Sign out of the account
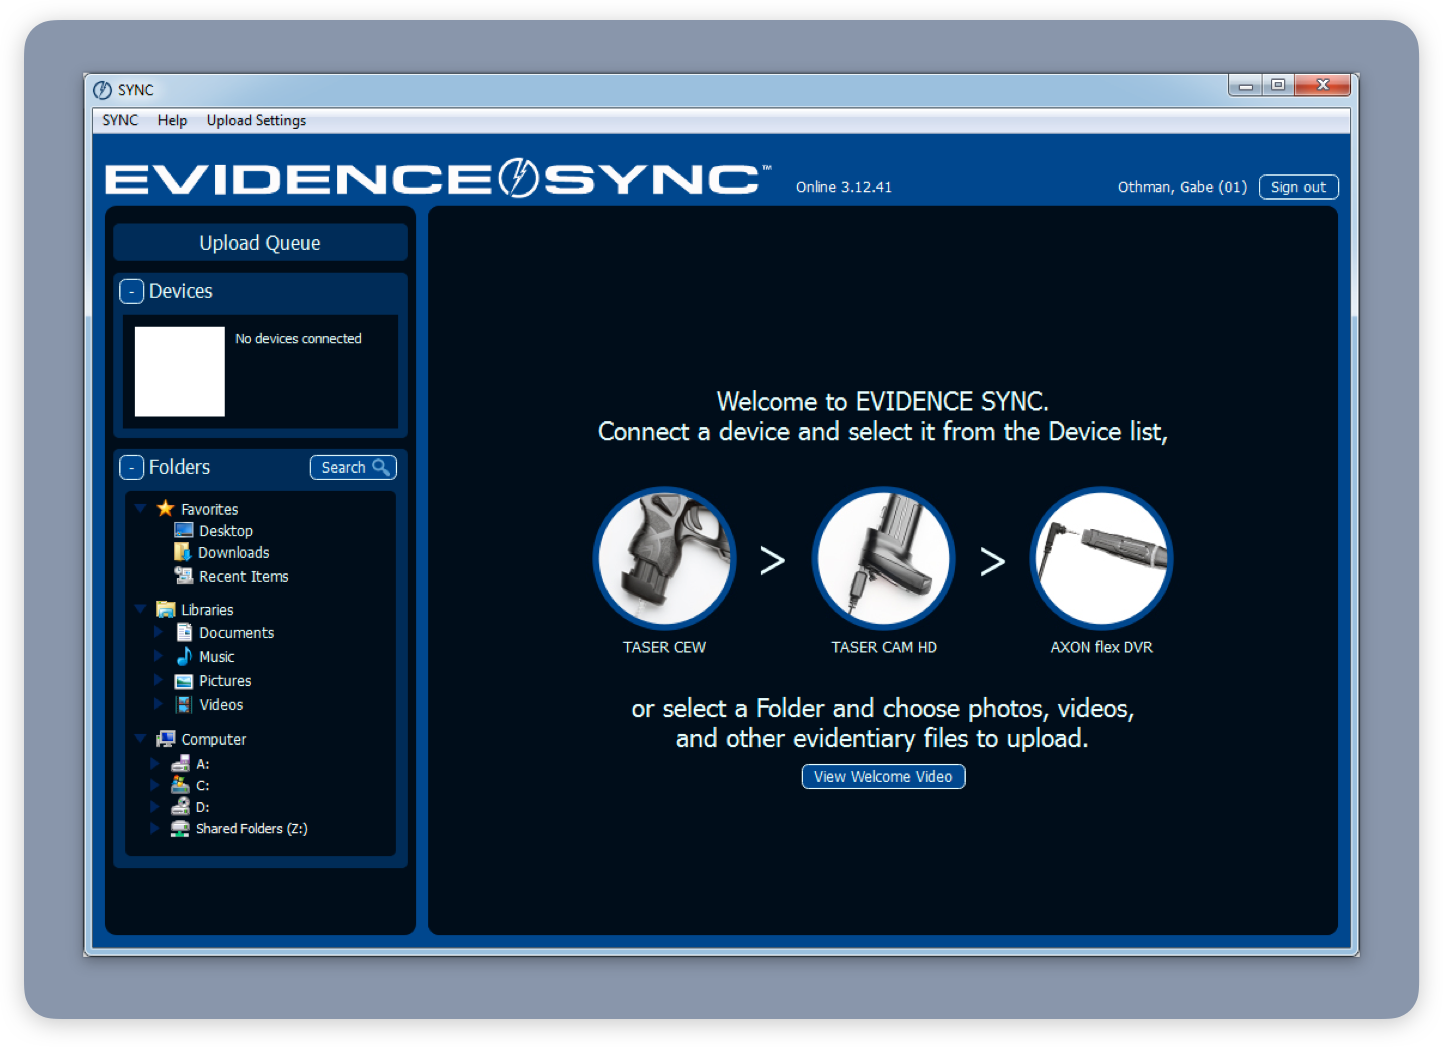 click(1298, 187)
